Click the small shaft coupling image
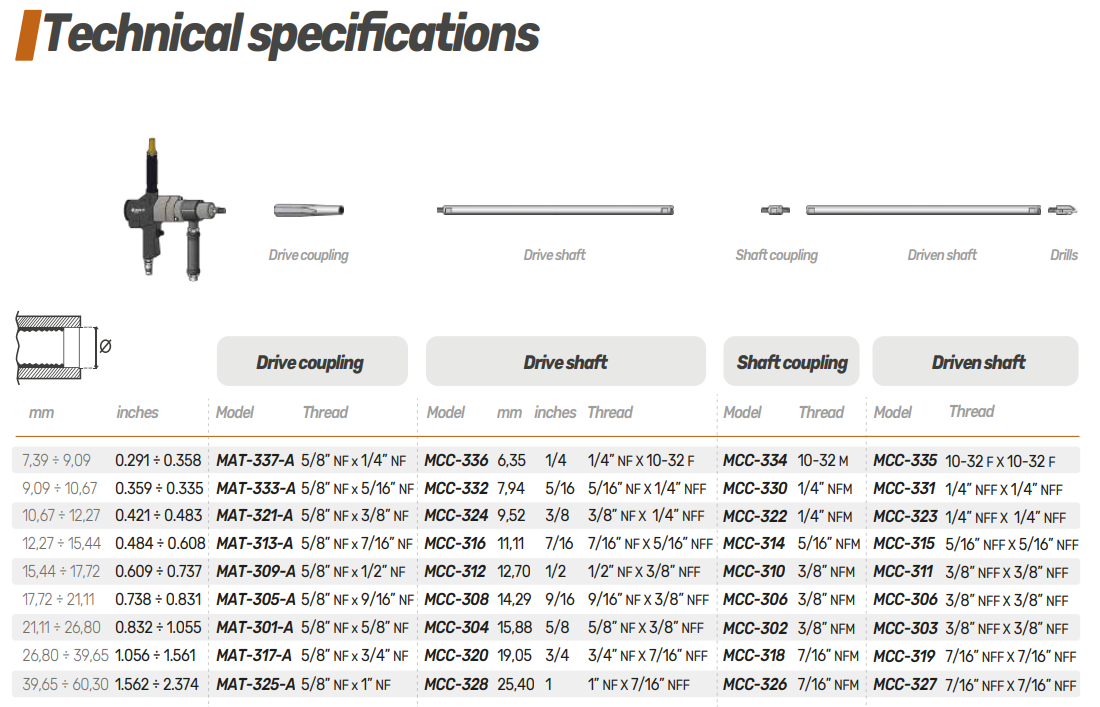 pyautogui.click(x=775, y=210)
